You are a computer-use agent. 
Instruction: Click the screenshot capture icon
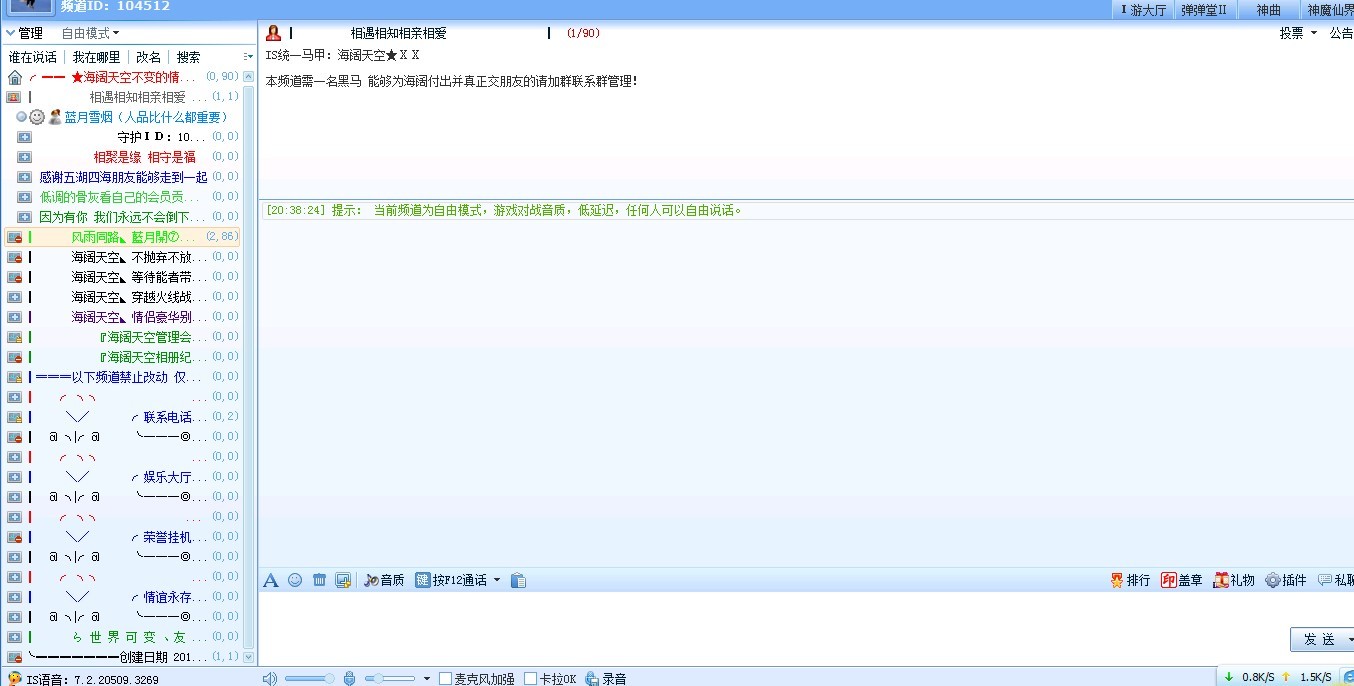pos(343,580)
